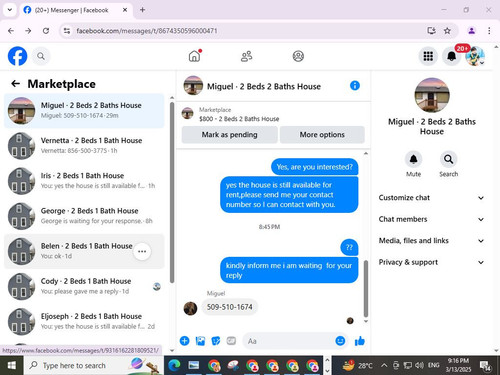Open the emoji picker in message box
This screenshot has width=500, height=375.
340,341
